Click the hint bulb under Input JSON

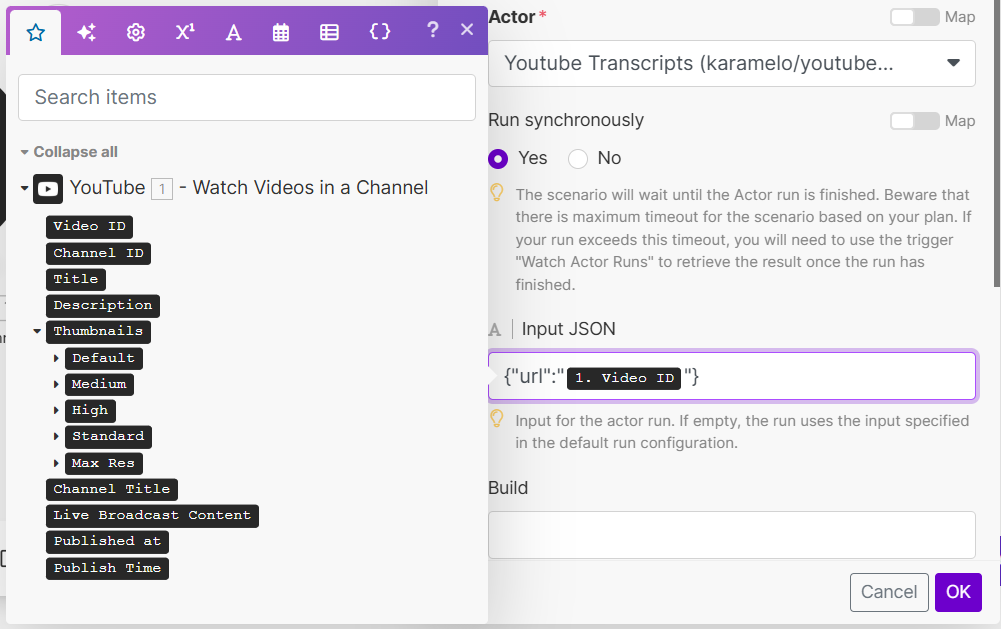(x=497, y=419)
